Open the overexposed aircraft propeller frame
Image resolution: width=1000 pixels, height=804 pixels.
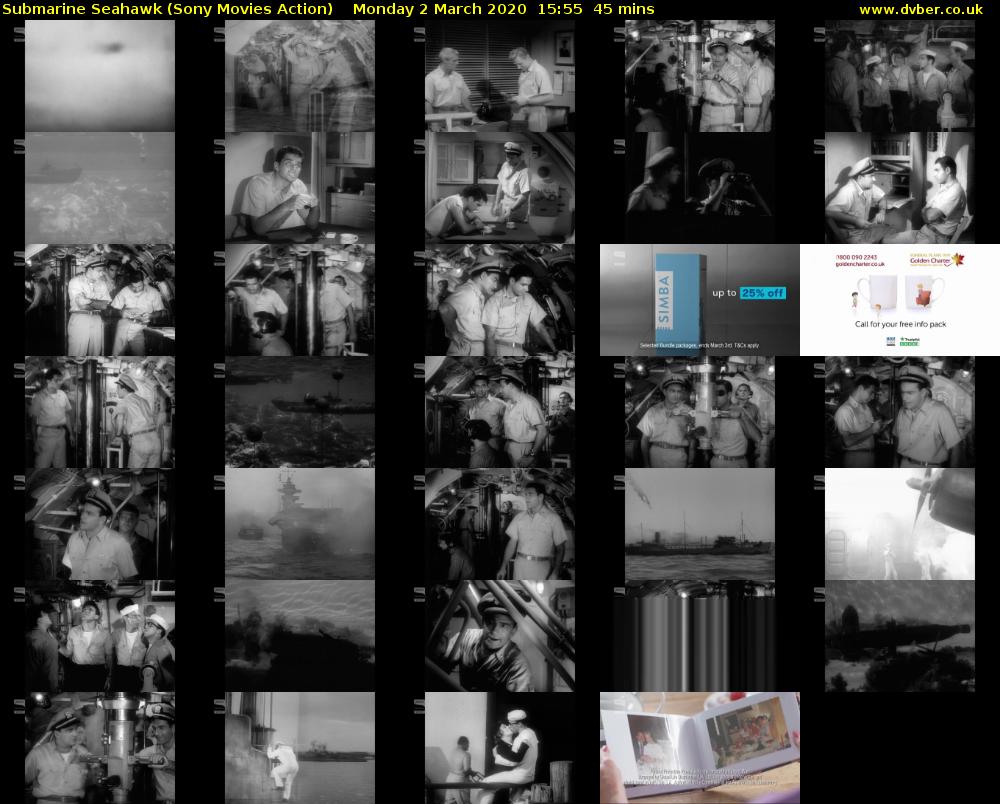click(900, 524)
